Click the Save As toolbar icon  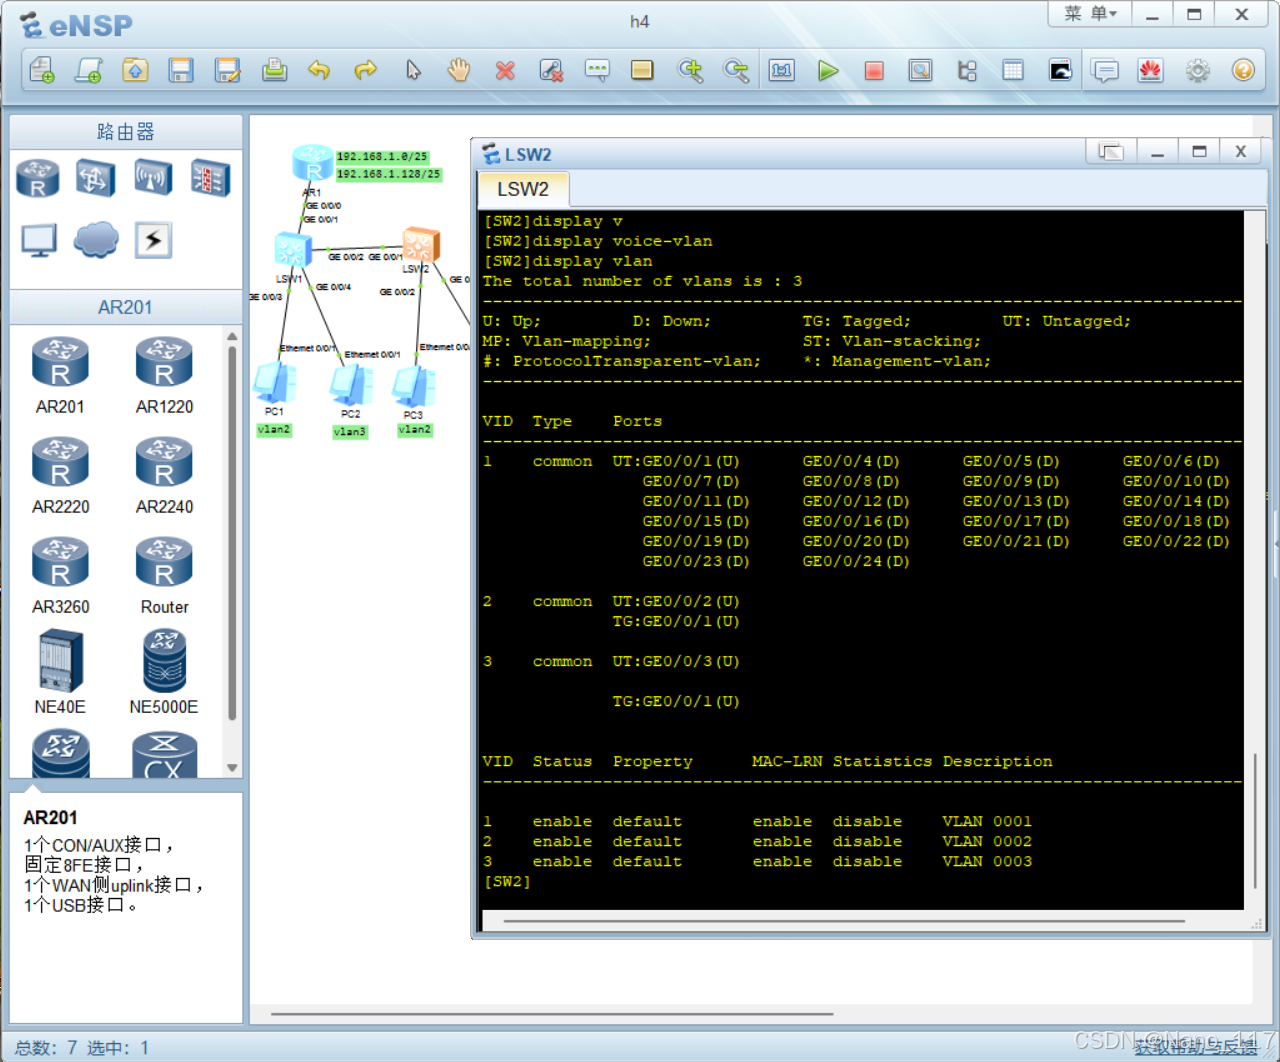[228, 70]
